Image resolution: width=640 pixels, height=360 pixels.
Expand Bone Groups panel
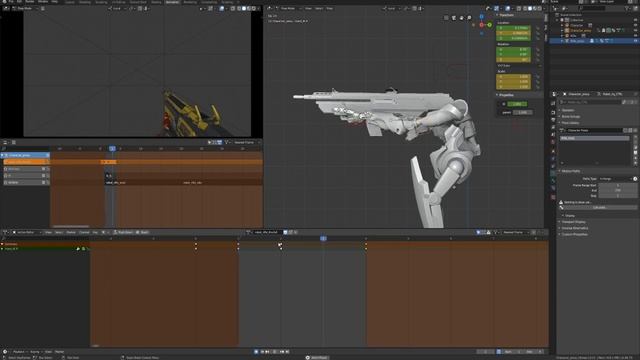(570, 116)
